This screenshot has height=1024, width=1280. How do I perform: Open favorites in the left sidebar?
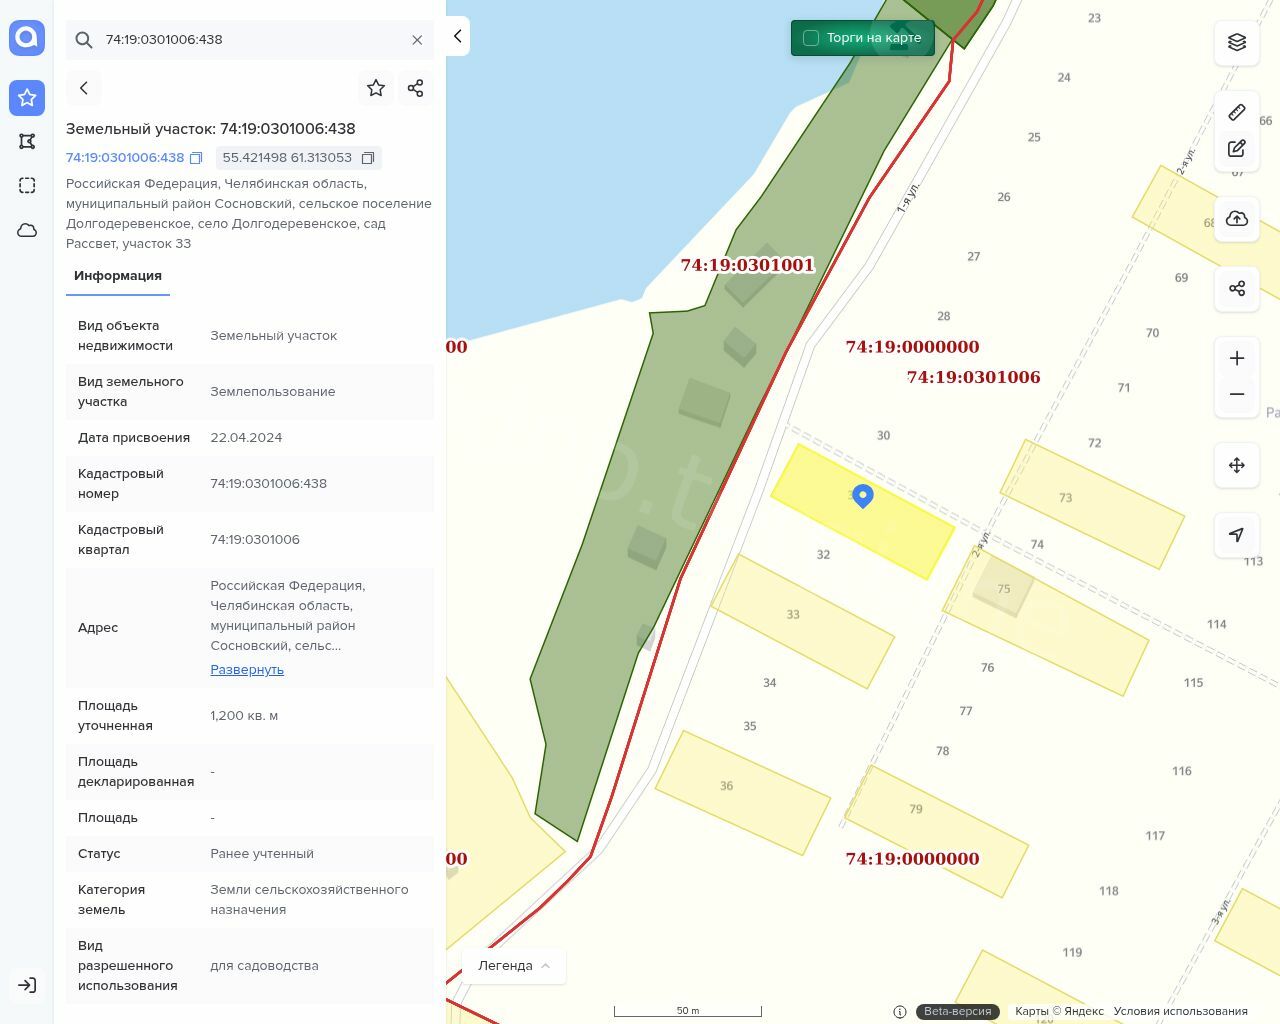(x=27, y=98)
